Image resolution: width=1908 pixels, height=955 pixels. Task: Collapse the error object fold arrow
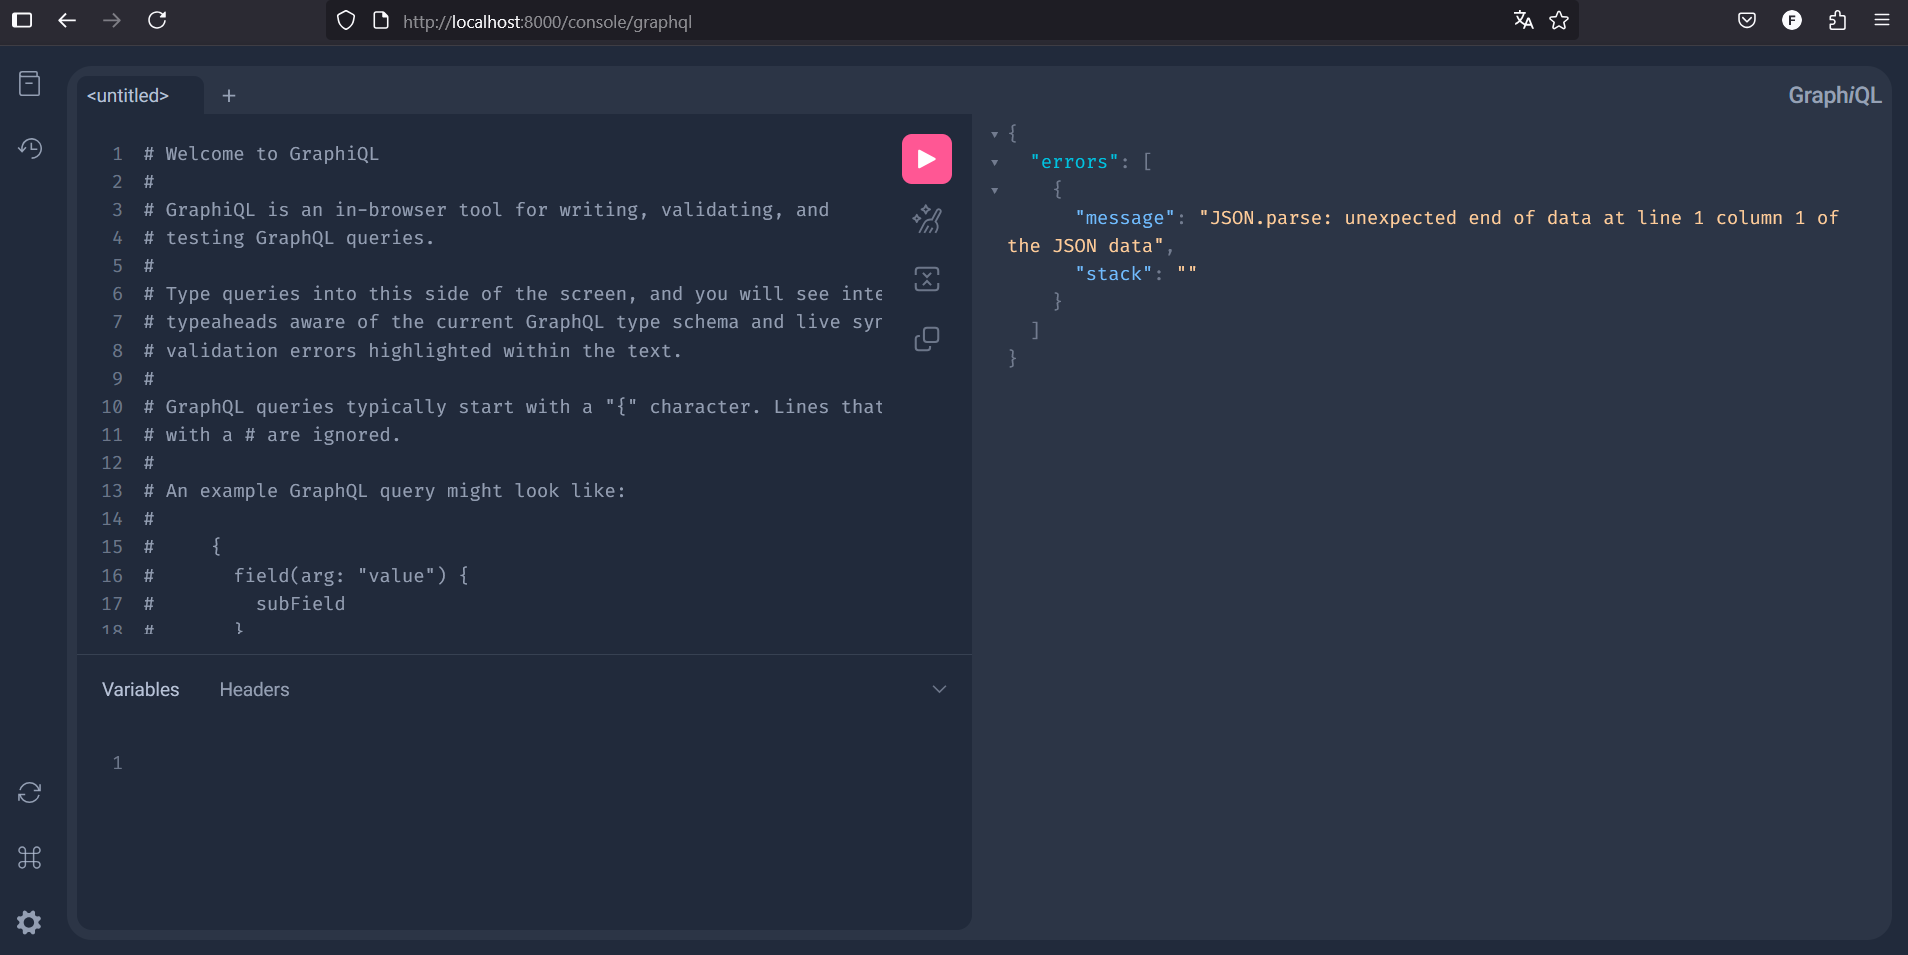pos(995,190)
